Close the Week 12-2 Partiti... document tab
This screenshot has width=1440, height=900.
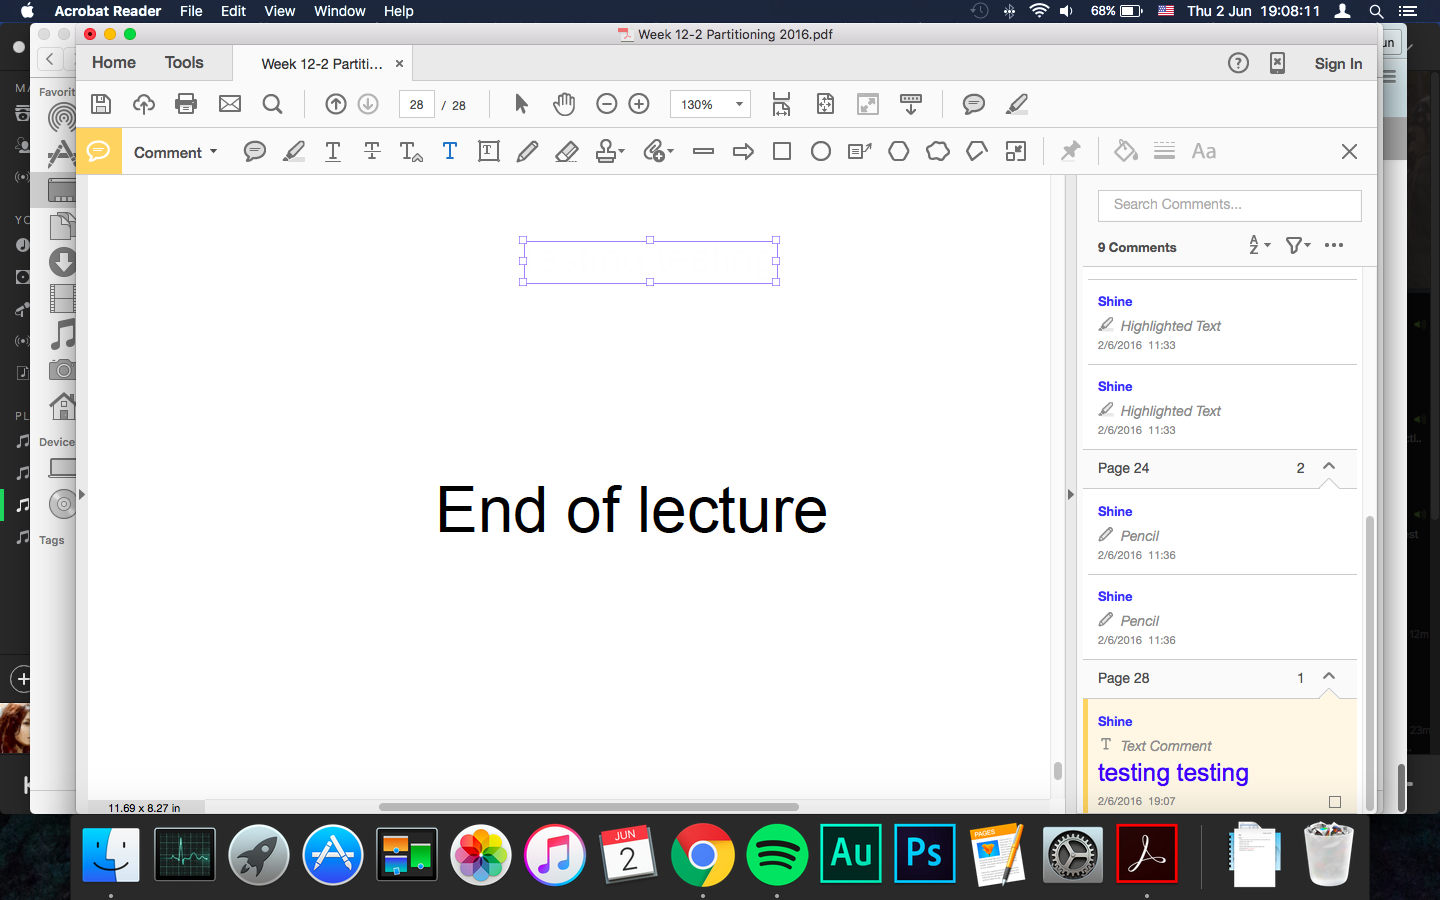tap(399, 63)
